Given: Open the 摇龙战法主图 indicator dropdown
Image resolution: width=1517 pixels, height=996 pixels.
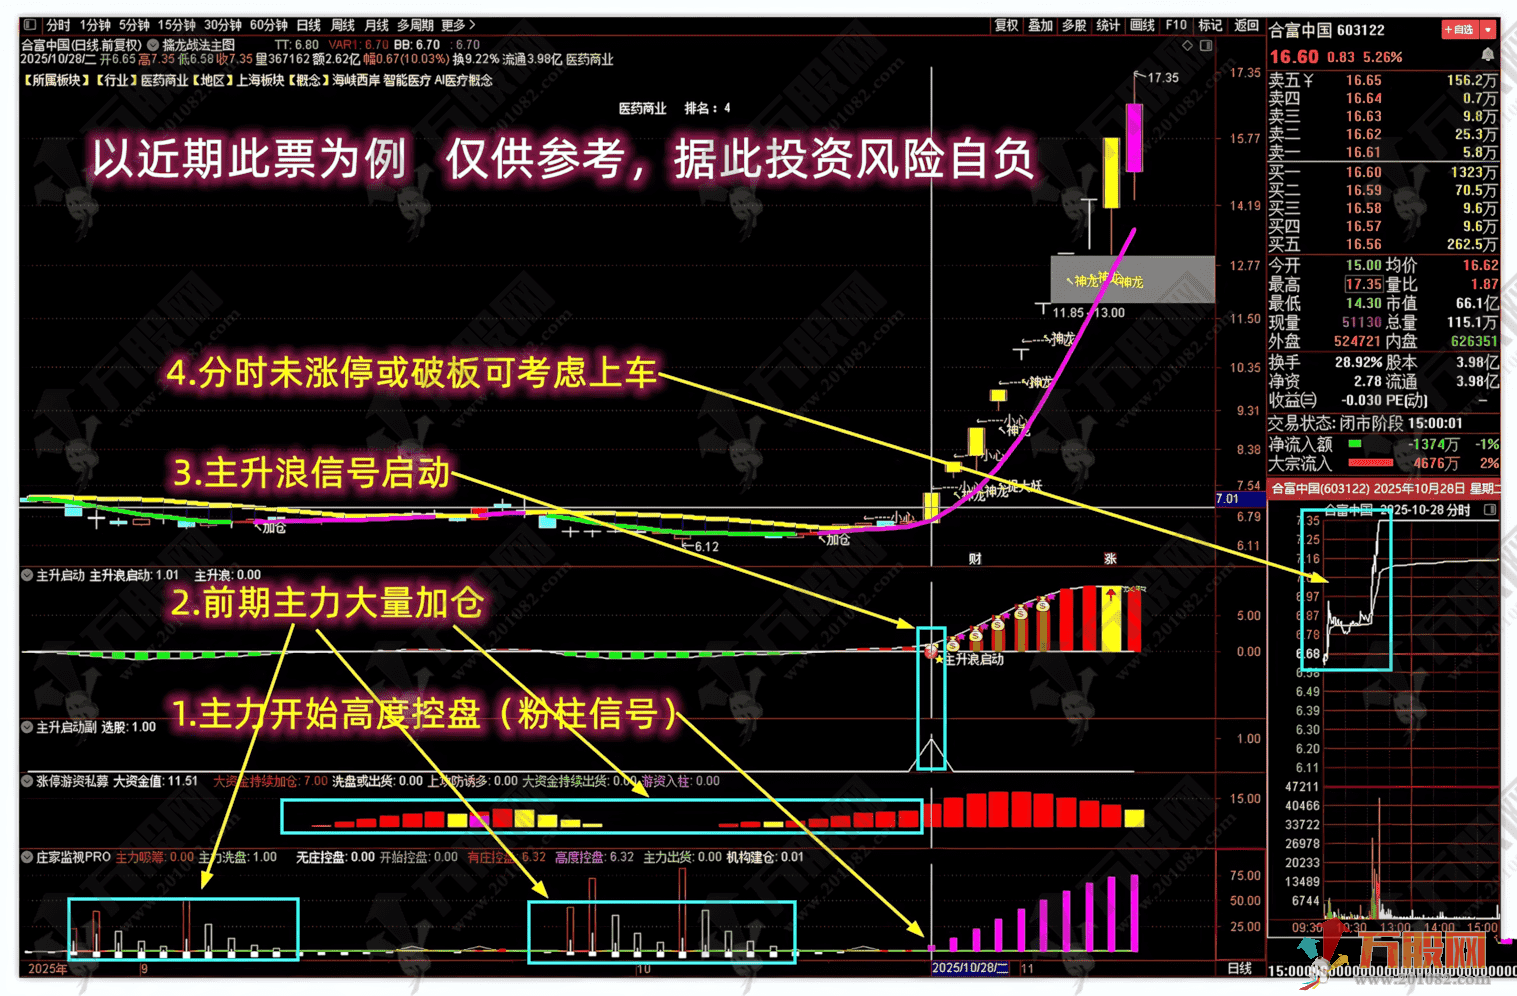Looking at the screenshot, I should (153, 45).
